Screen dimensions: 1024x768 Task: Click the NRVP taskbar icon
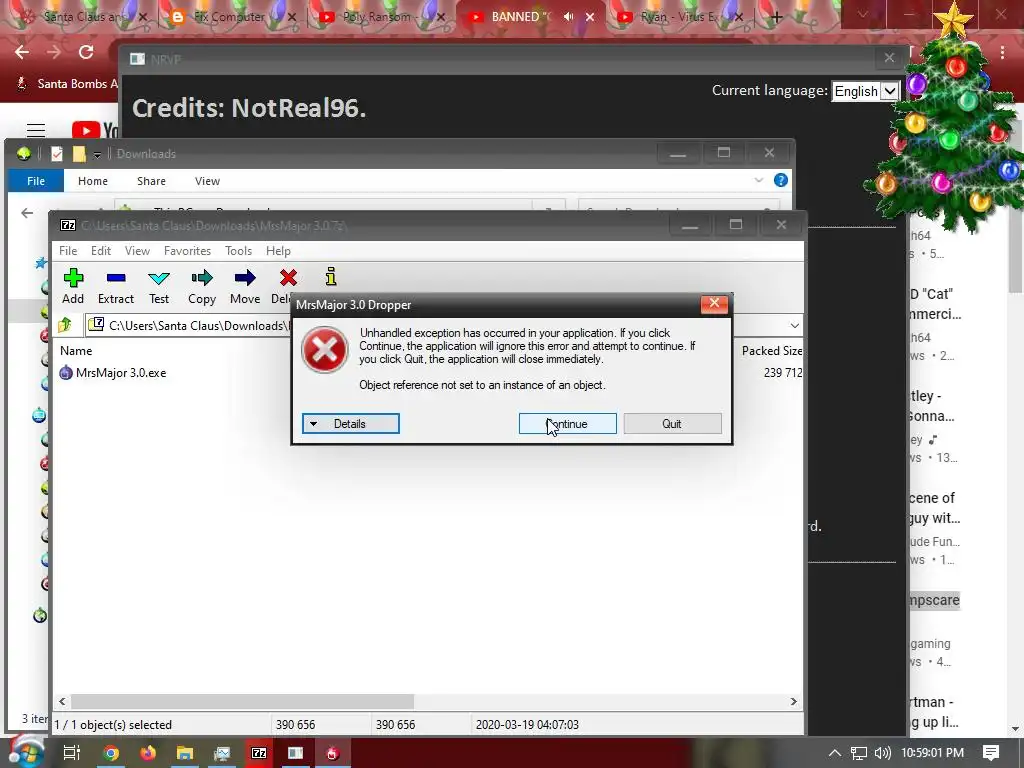pos(296,753)
